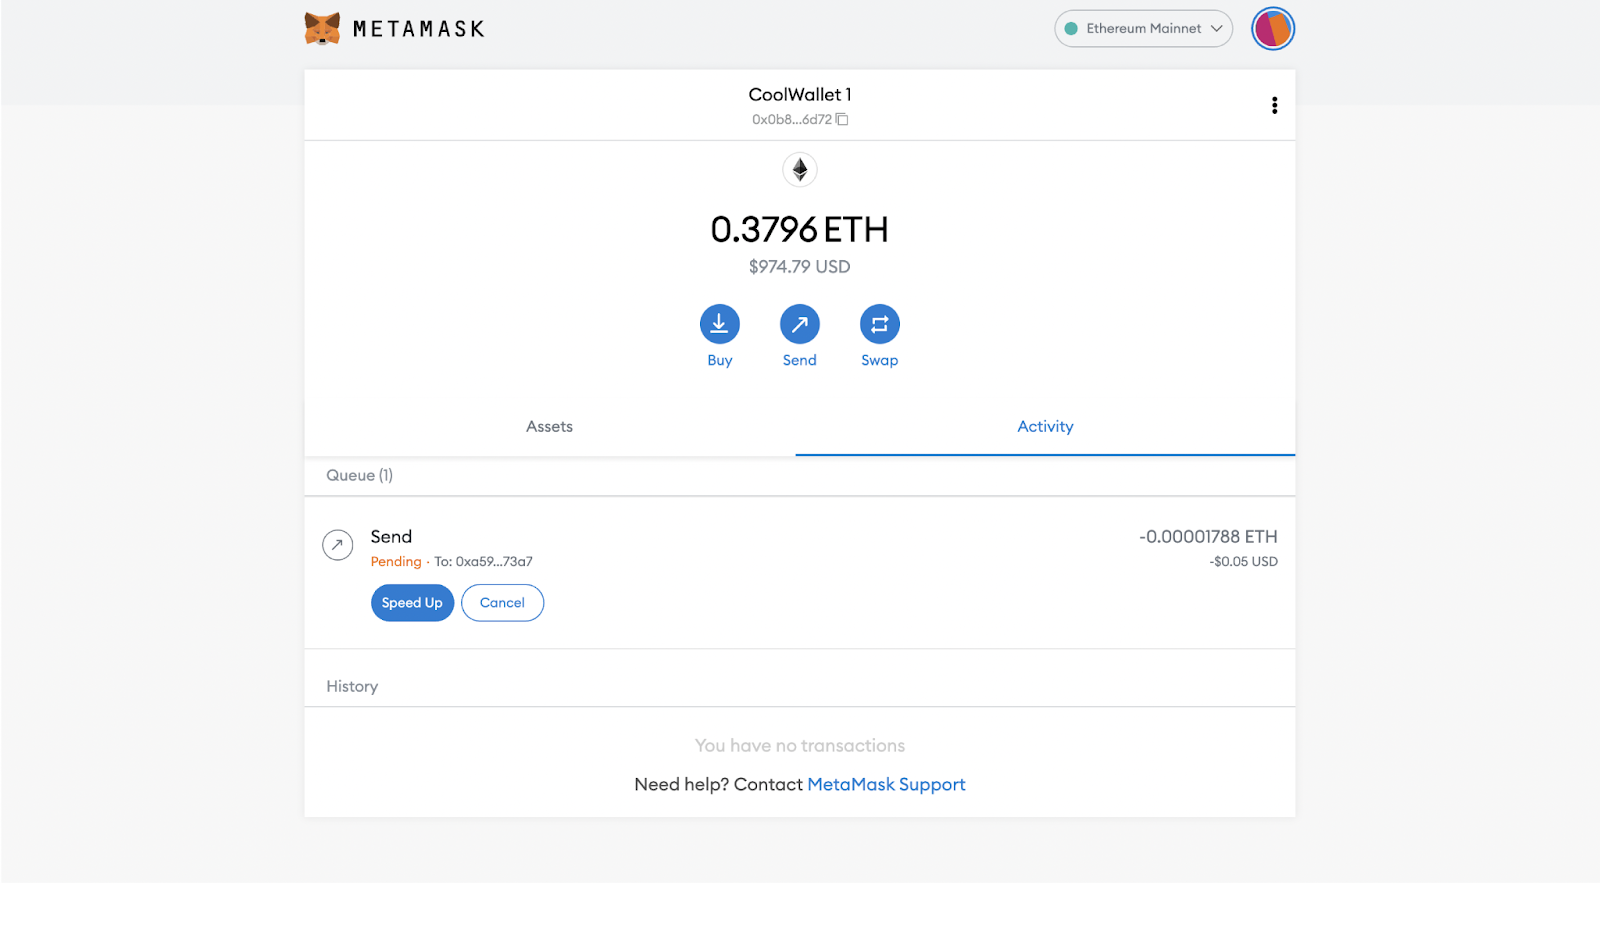Click the Pending status label
Screen dimensions: 1600x945
(x=396, y=562)
